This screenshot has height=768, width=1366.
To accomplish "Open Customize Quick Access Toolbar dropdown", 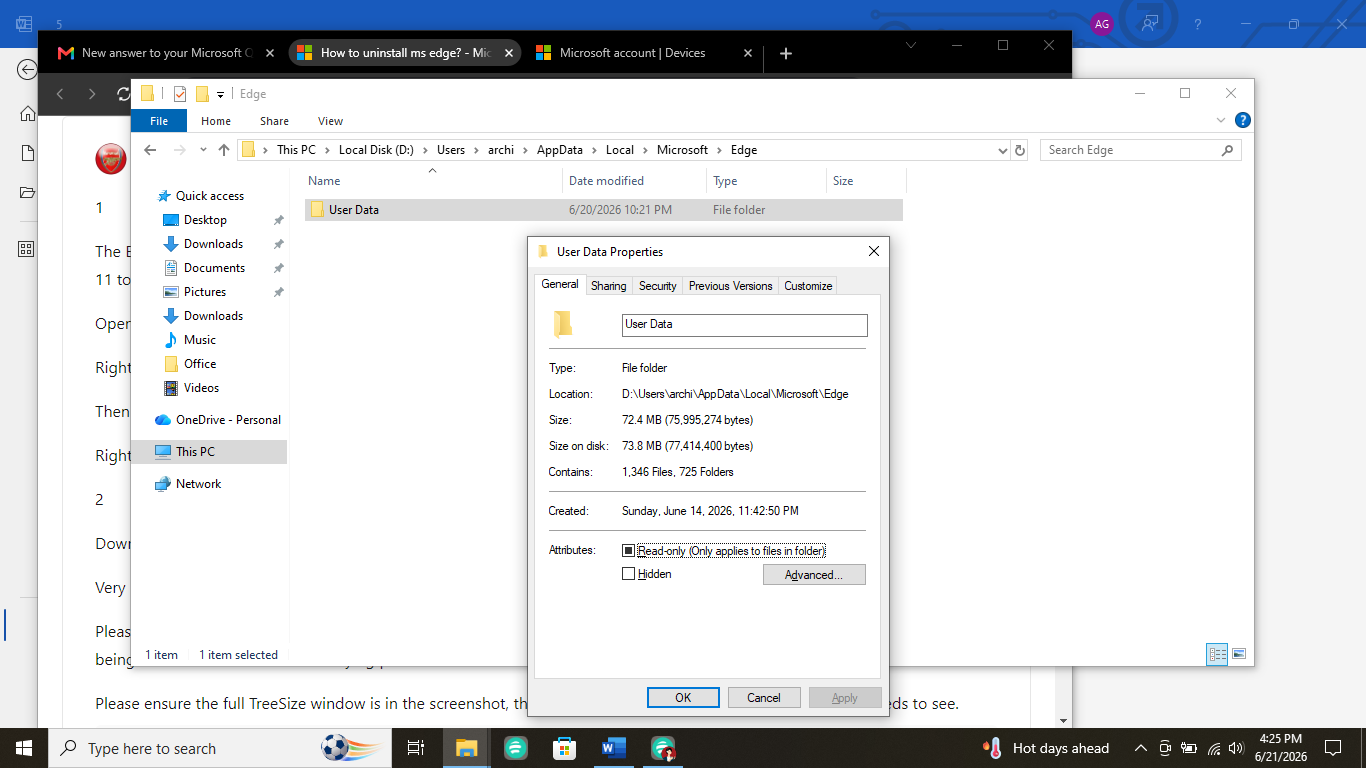I will 220,95.
